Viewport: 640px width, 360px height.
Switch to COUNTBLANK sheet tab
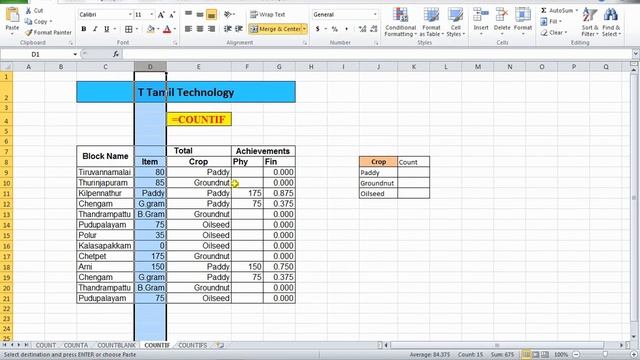(116, 345)
